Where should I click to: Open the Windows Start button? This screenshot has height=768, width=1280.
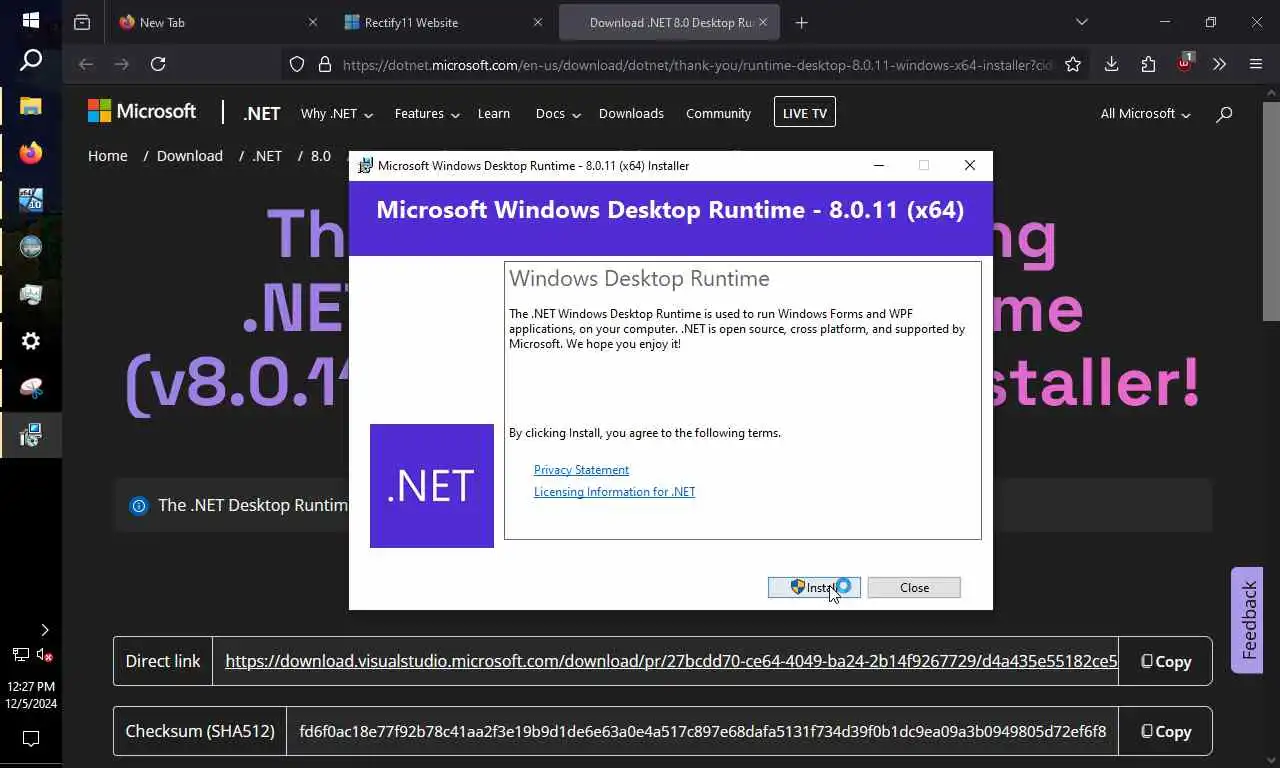tap(30, 20)
